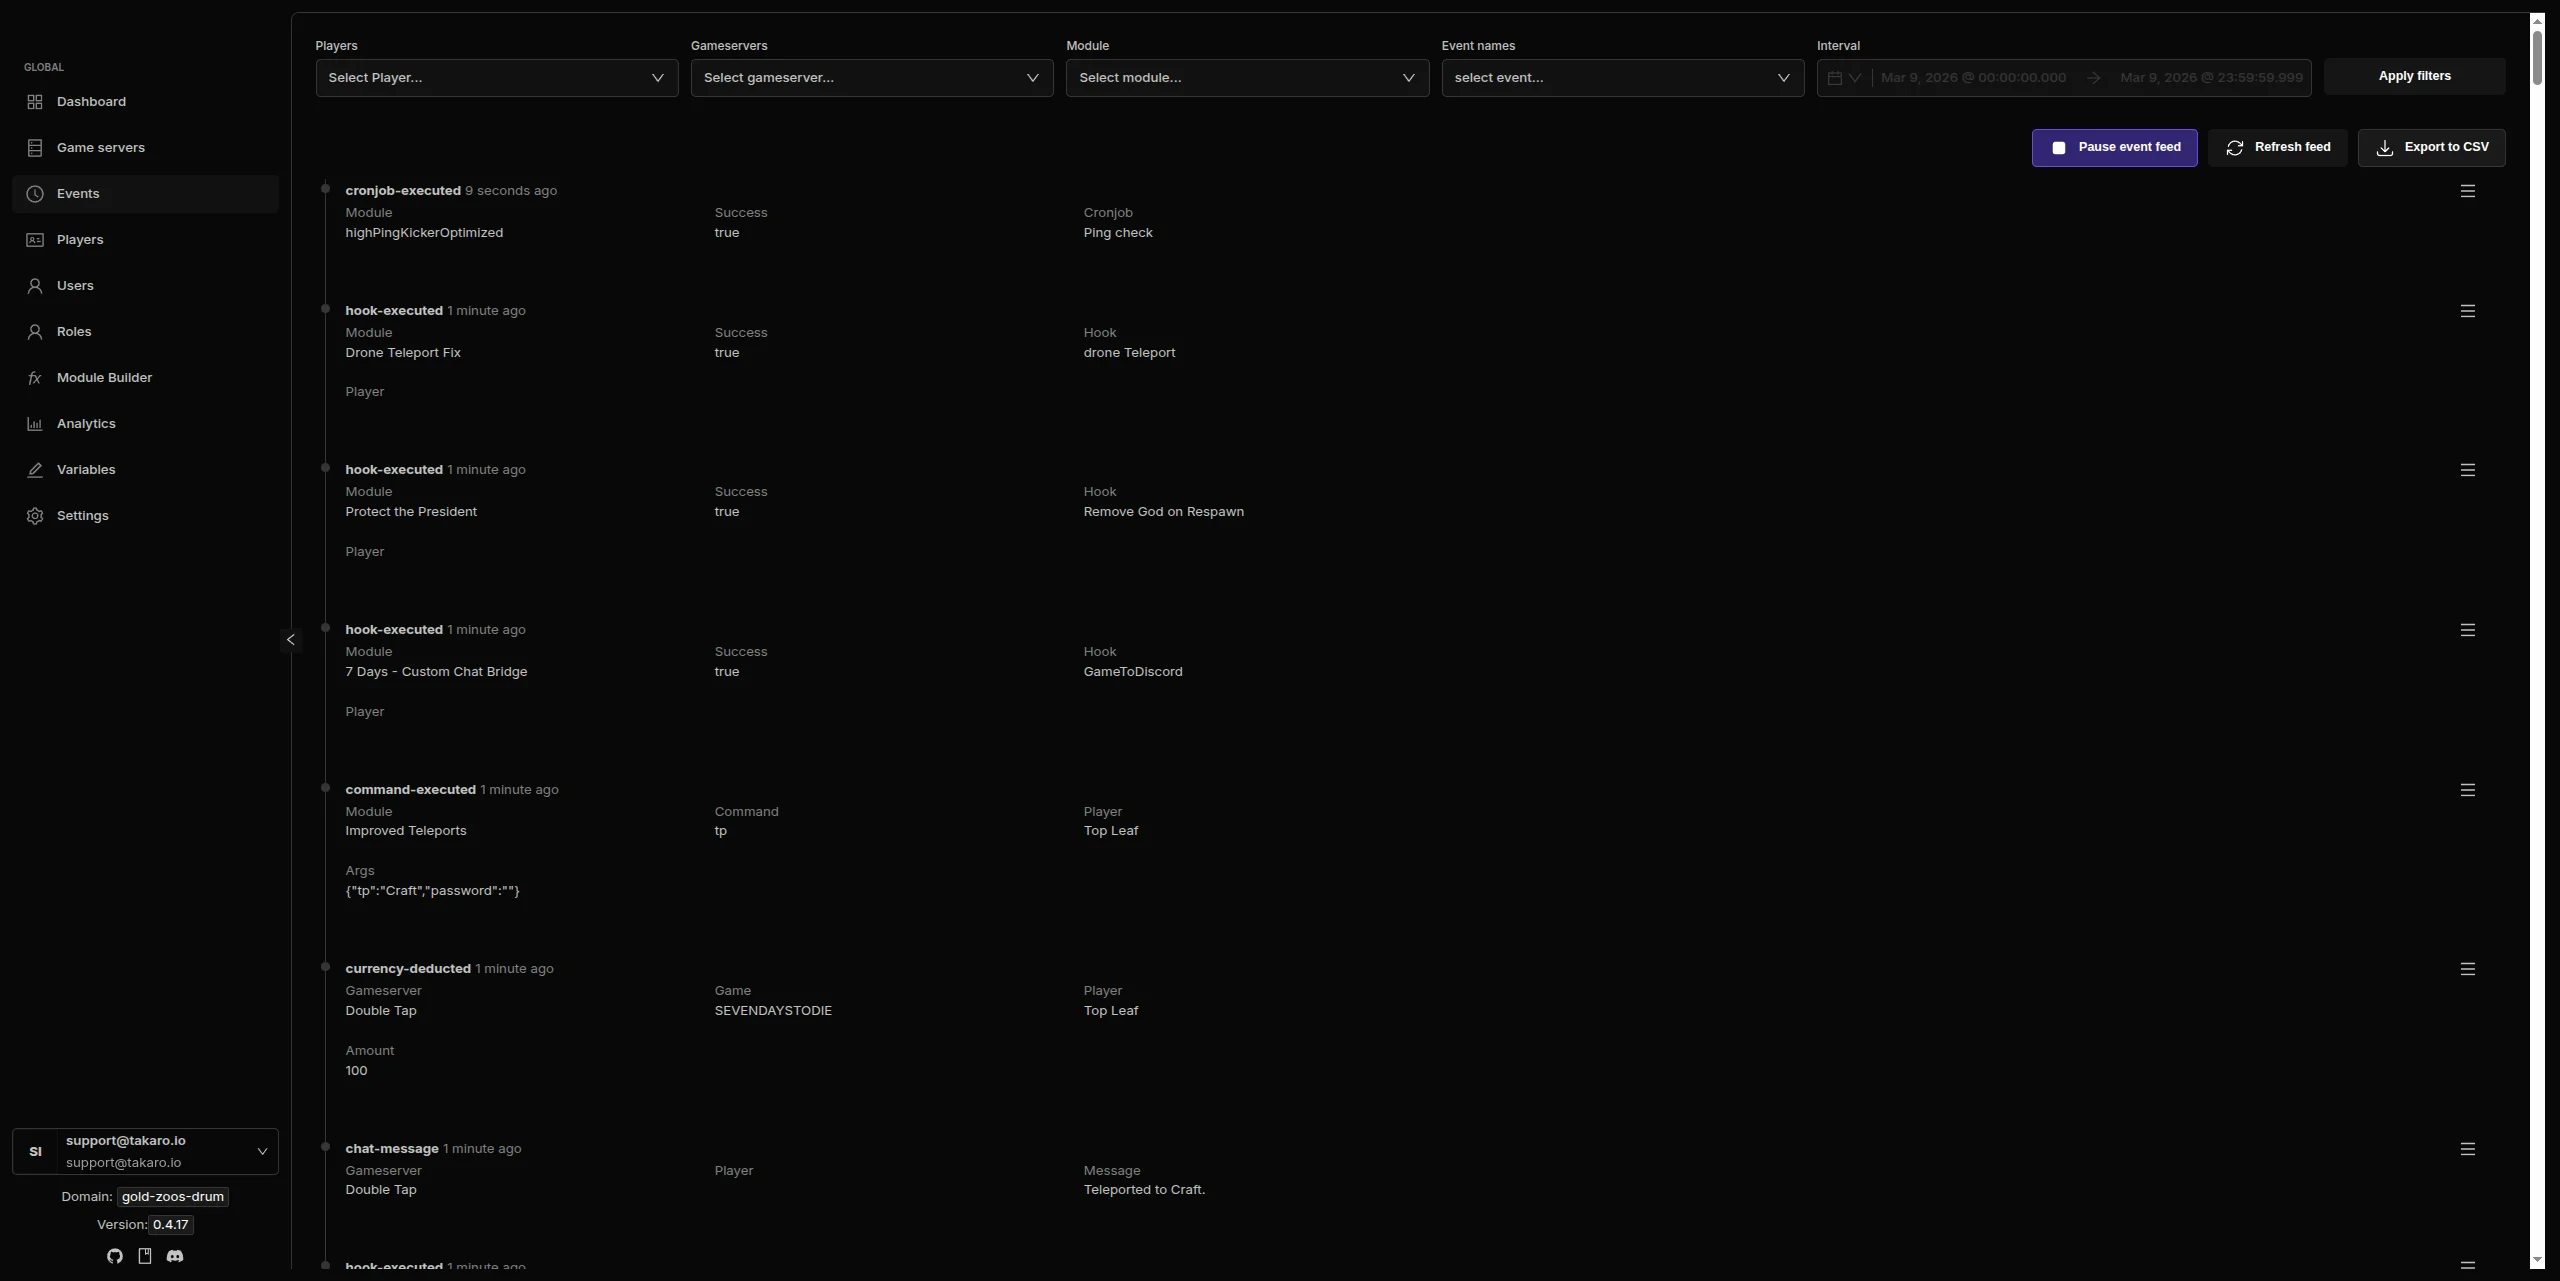Click the Apply filters button
This screenshot has height=1281, width=2560.
[x=2415, y=76]
